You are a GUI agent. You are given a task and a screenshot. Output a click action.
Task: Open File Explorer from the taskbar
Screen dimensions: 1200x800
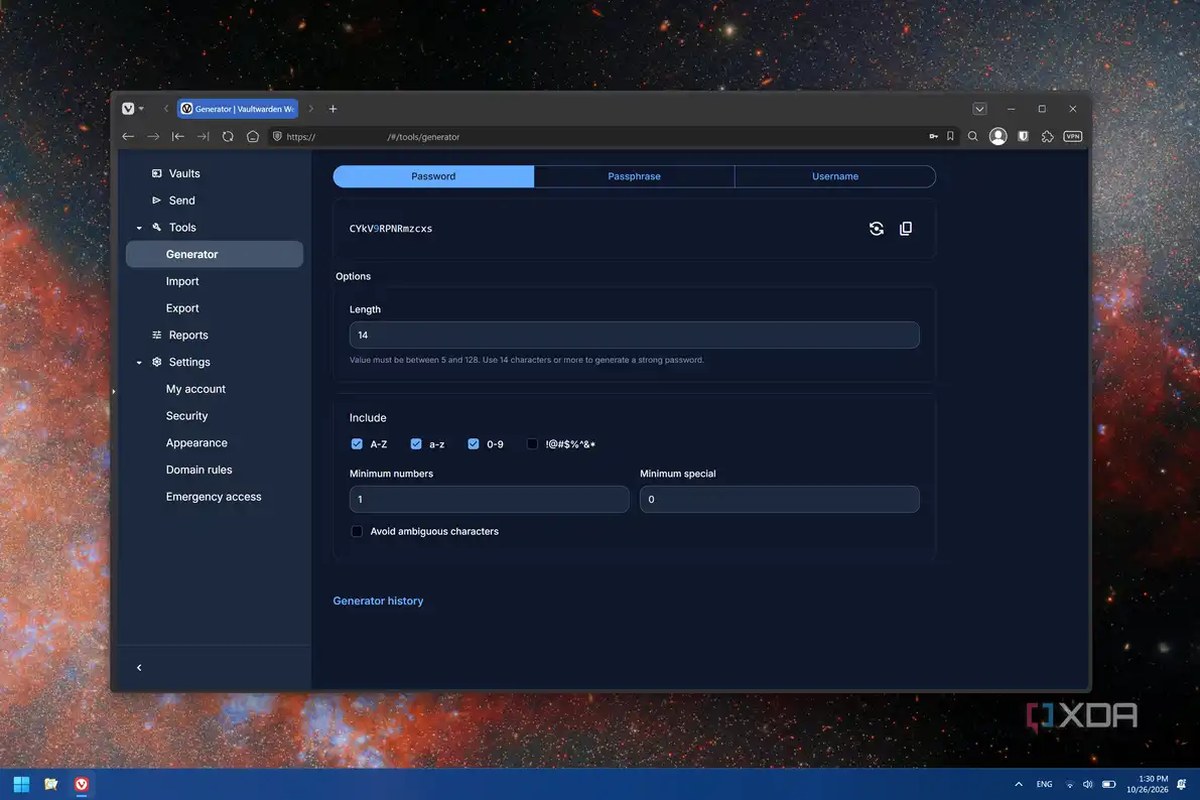[x=51, y=784]
